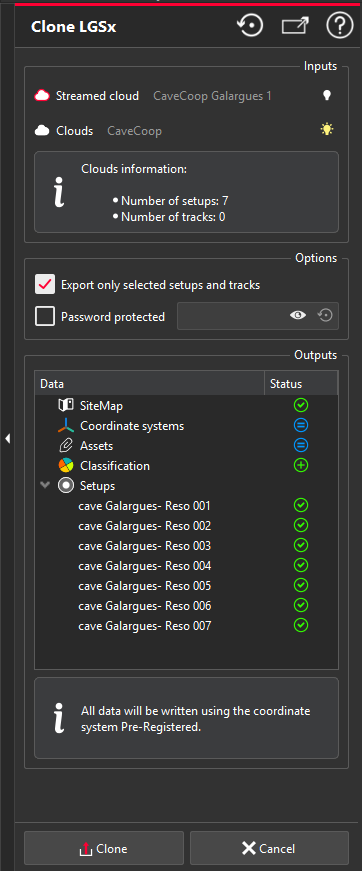Click the status check for Reso 002
Screen dimensions: 362x871
301,525
